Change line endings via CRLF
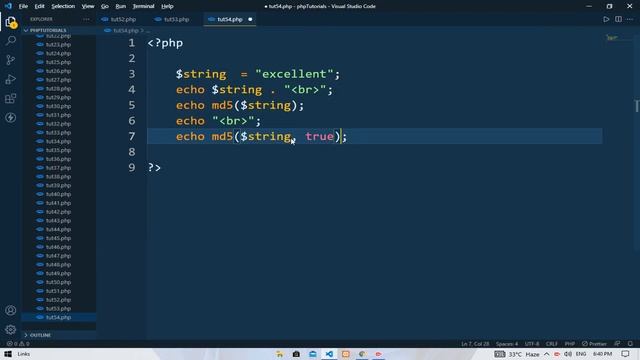This screenshot has width=640, height=360. (551, 344)
